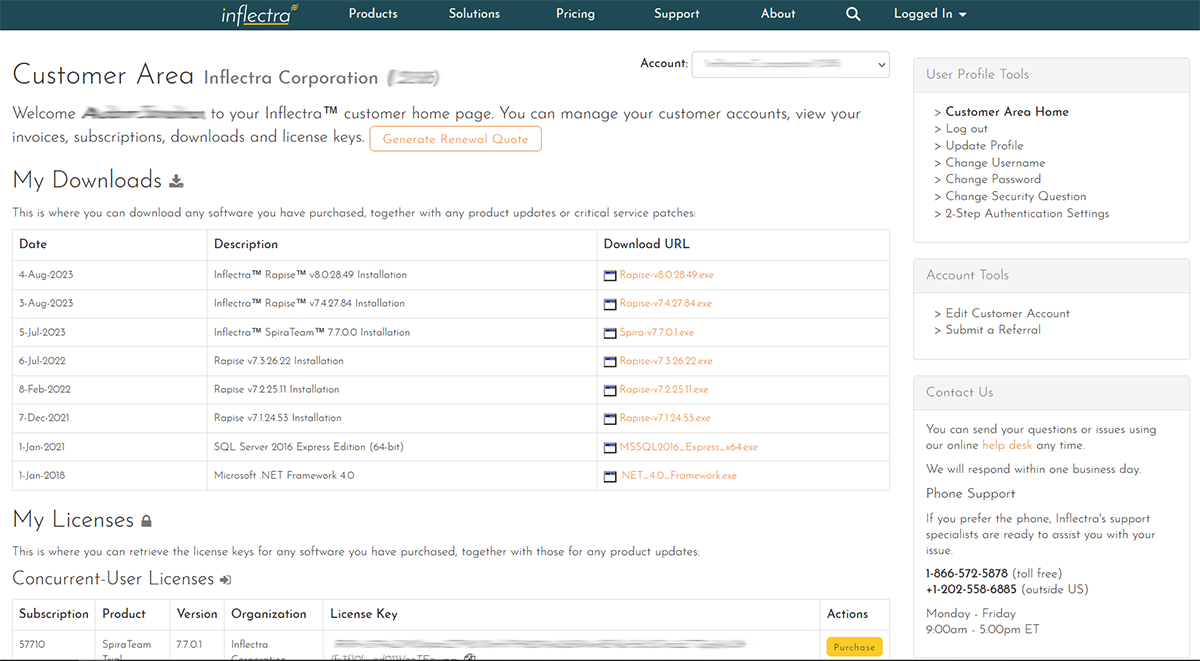Click the Inflectra logo in header
This screenshot has width=1200, height=661.
259,15
